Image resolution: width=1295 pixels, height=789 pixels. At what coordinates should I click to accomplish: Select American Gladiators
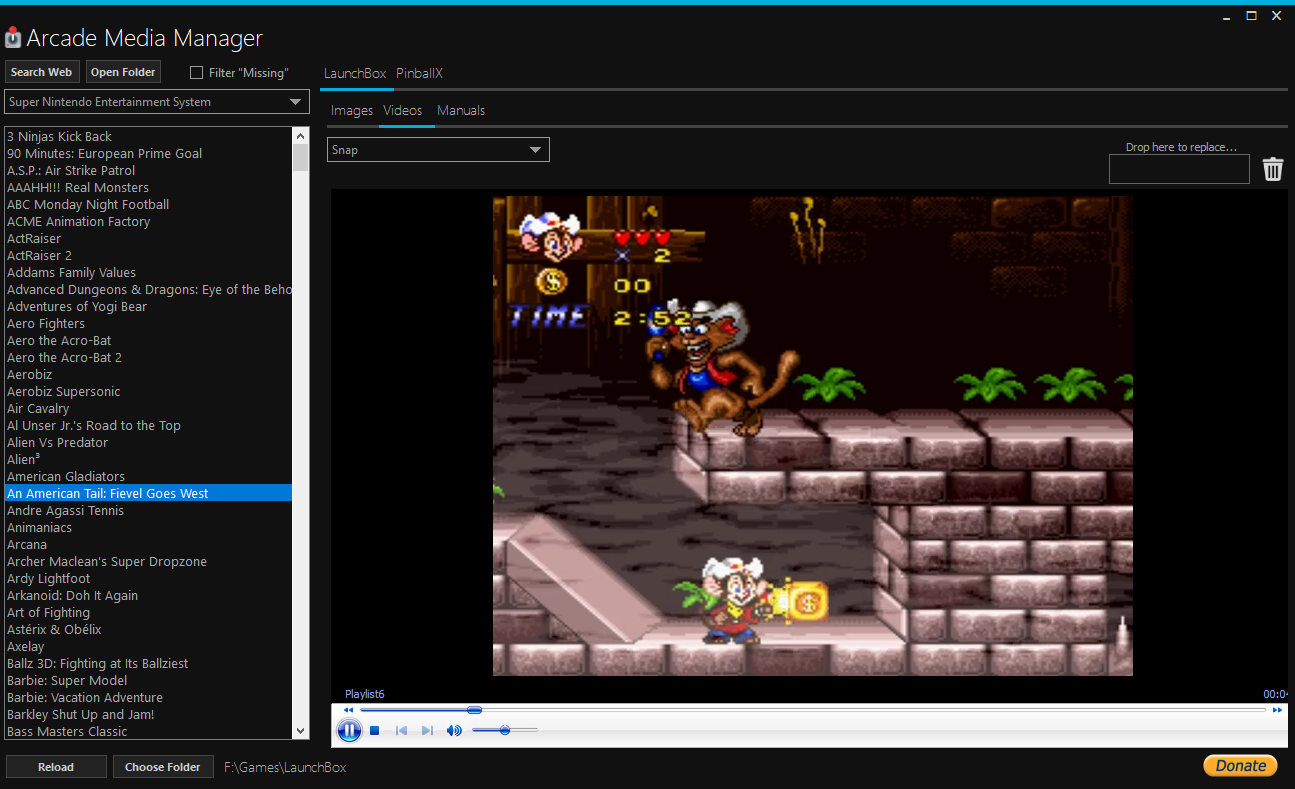(149, 476)
